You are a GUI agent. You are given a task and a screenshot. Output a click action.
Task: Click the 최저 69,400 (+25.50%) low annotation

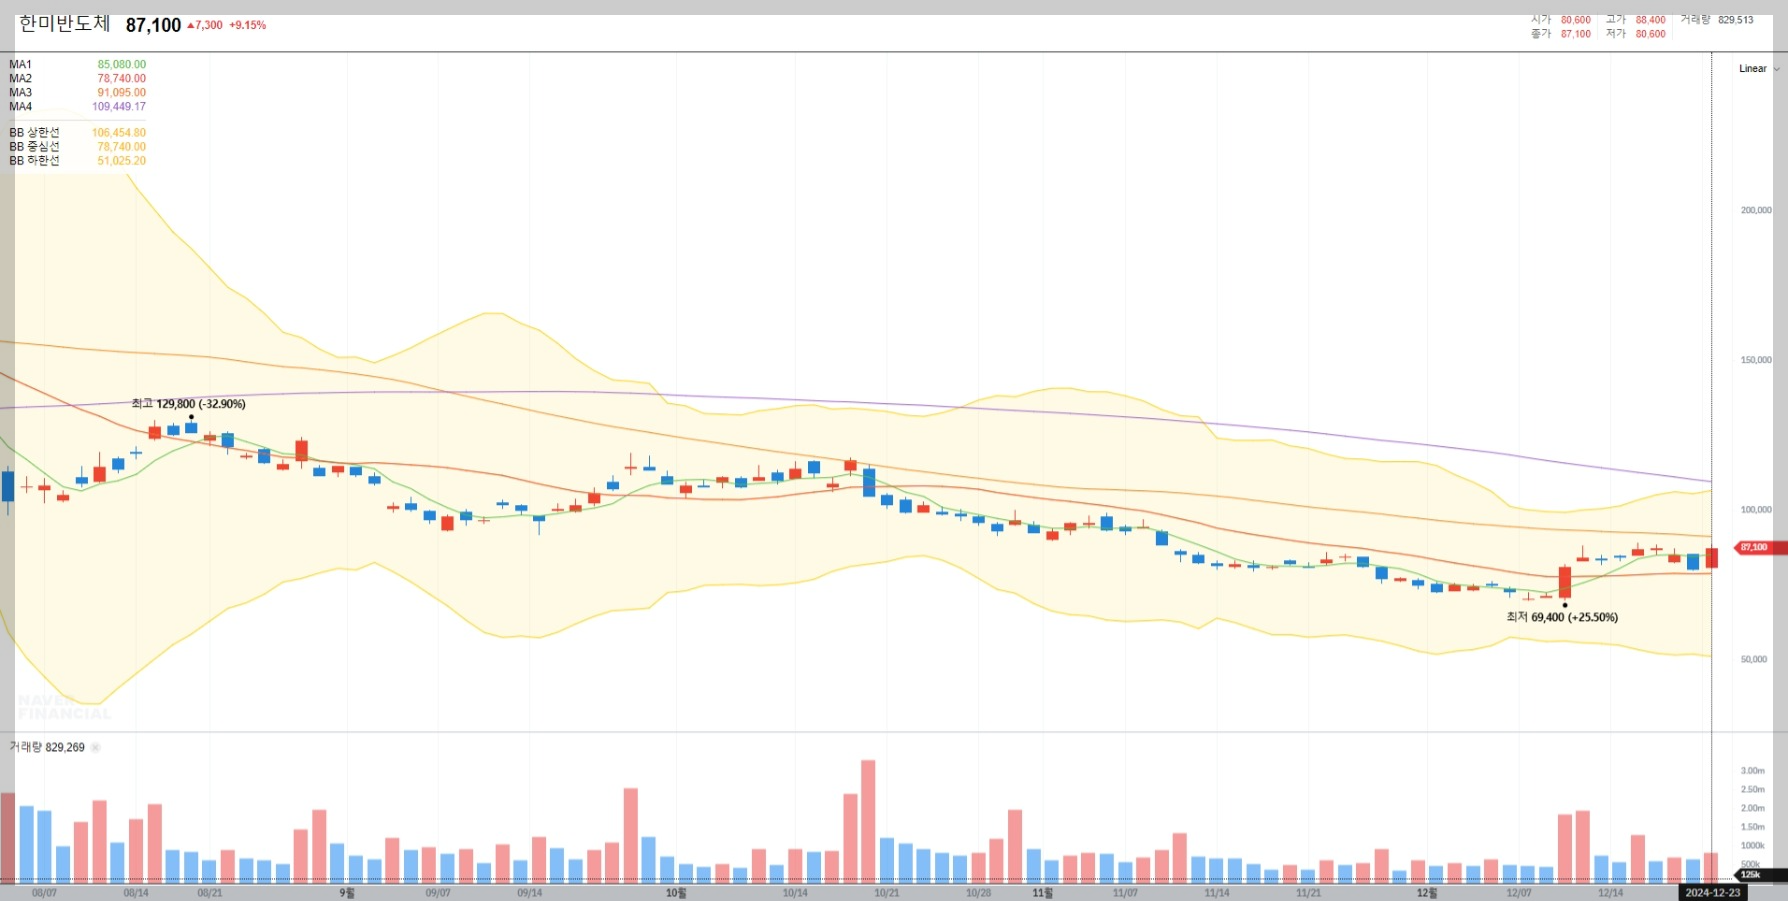click(1562, 617)
